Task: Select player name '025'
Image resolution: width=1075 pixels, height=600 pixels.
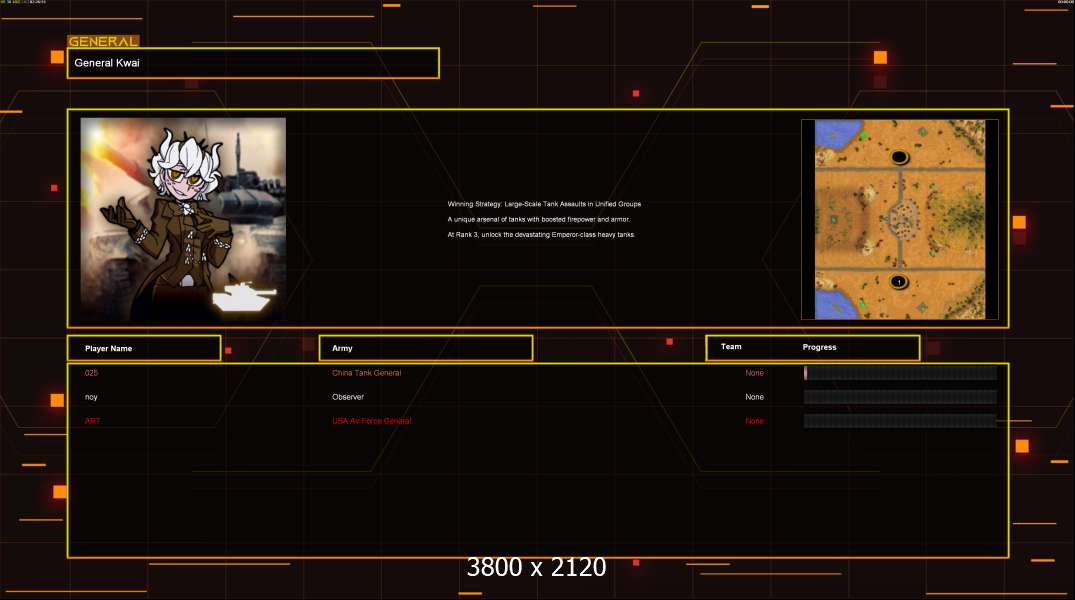Action: pos(91,373)
